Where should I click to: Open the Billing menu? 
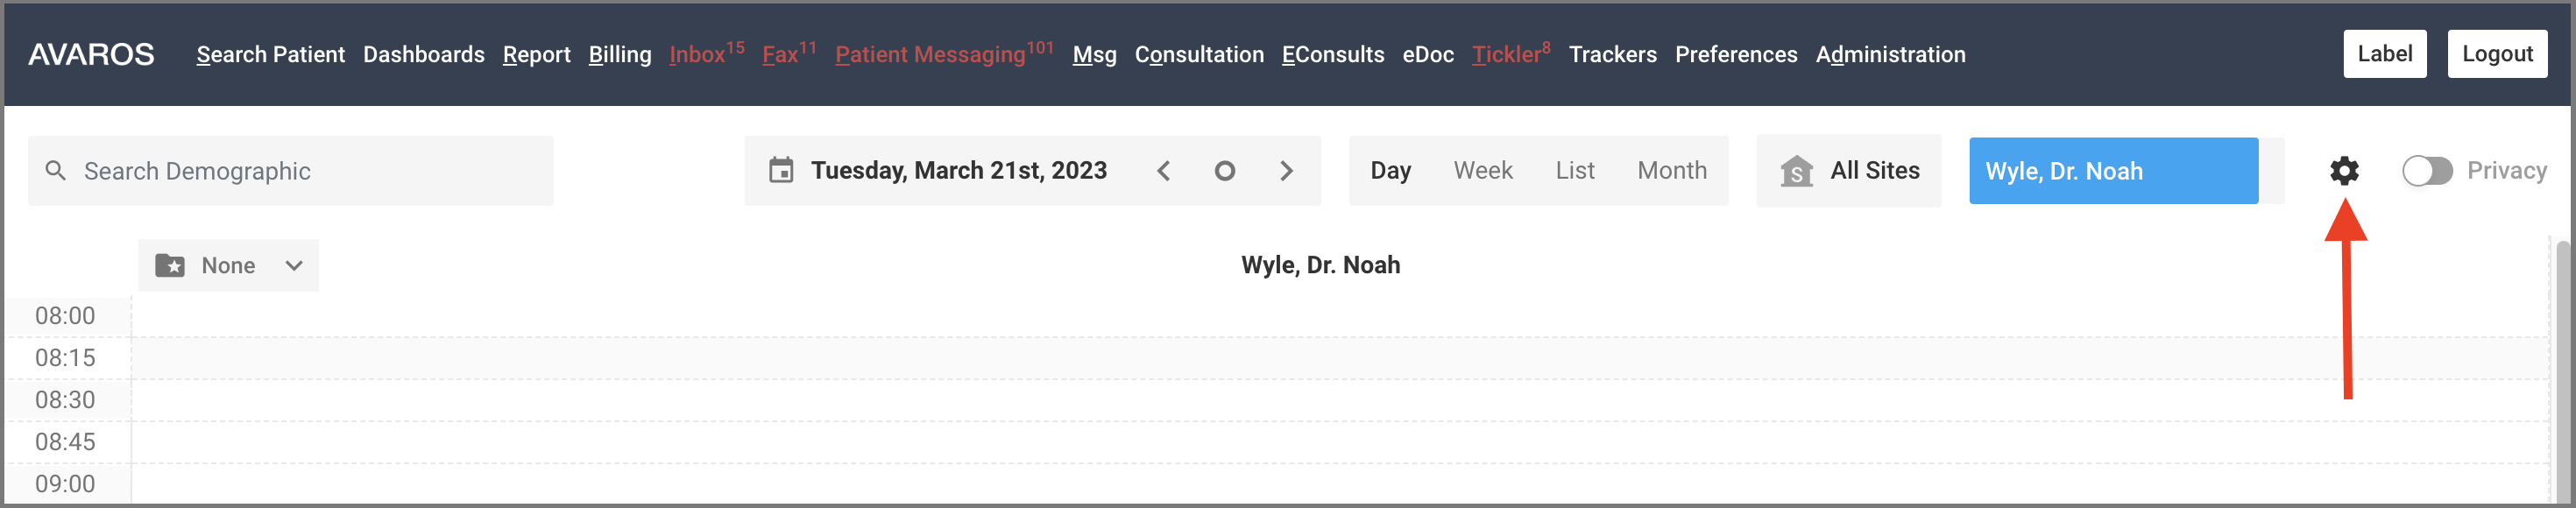pyautogui.click(x=619, y=55)
